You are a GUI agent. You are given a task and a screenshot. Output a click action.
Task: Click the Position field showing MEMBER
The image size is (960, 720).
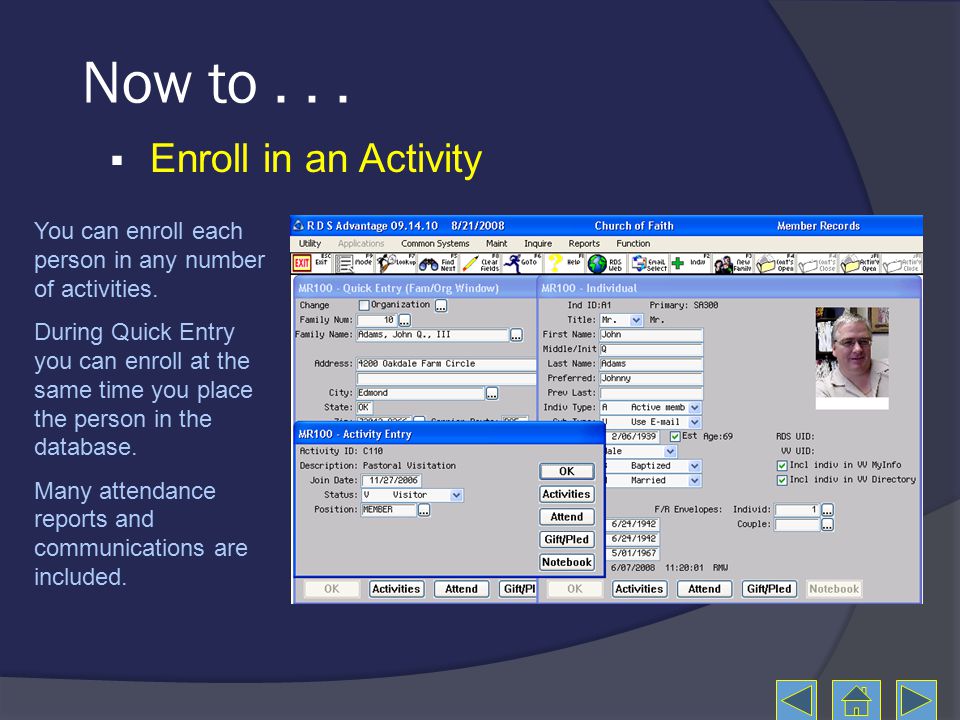[389, 510]
